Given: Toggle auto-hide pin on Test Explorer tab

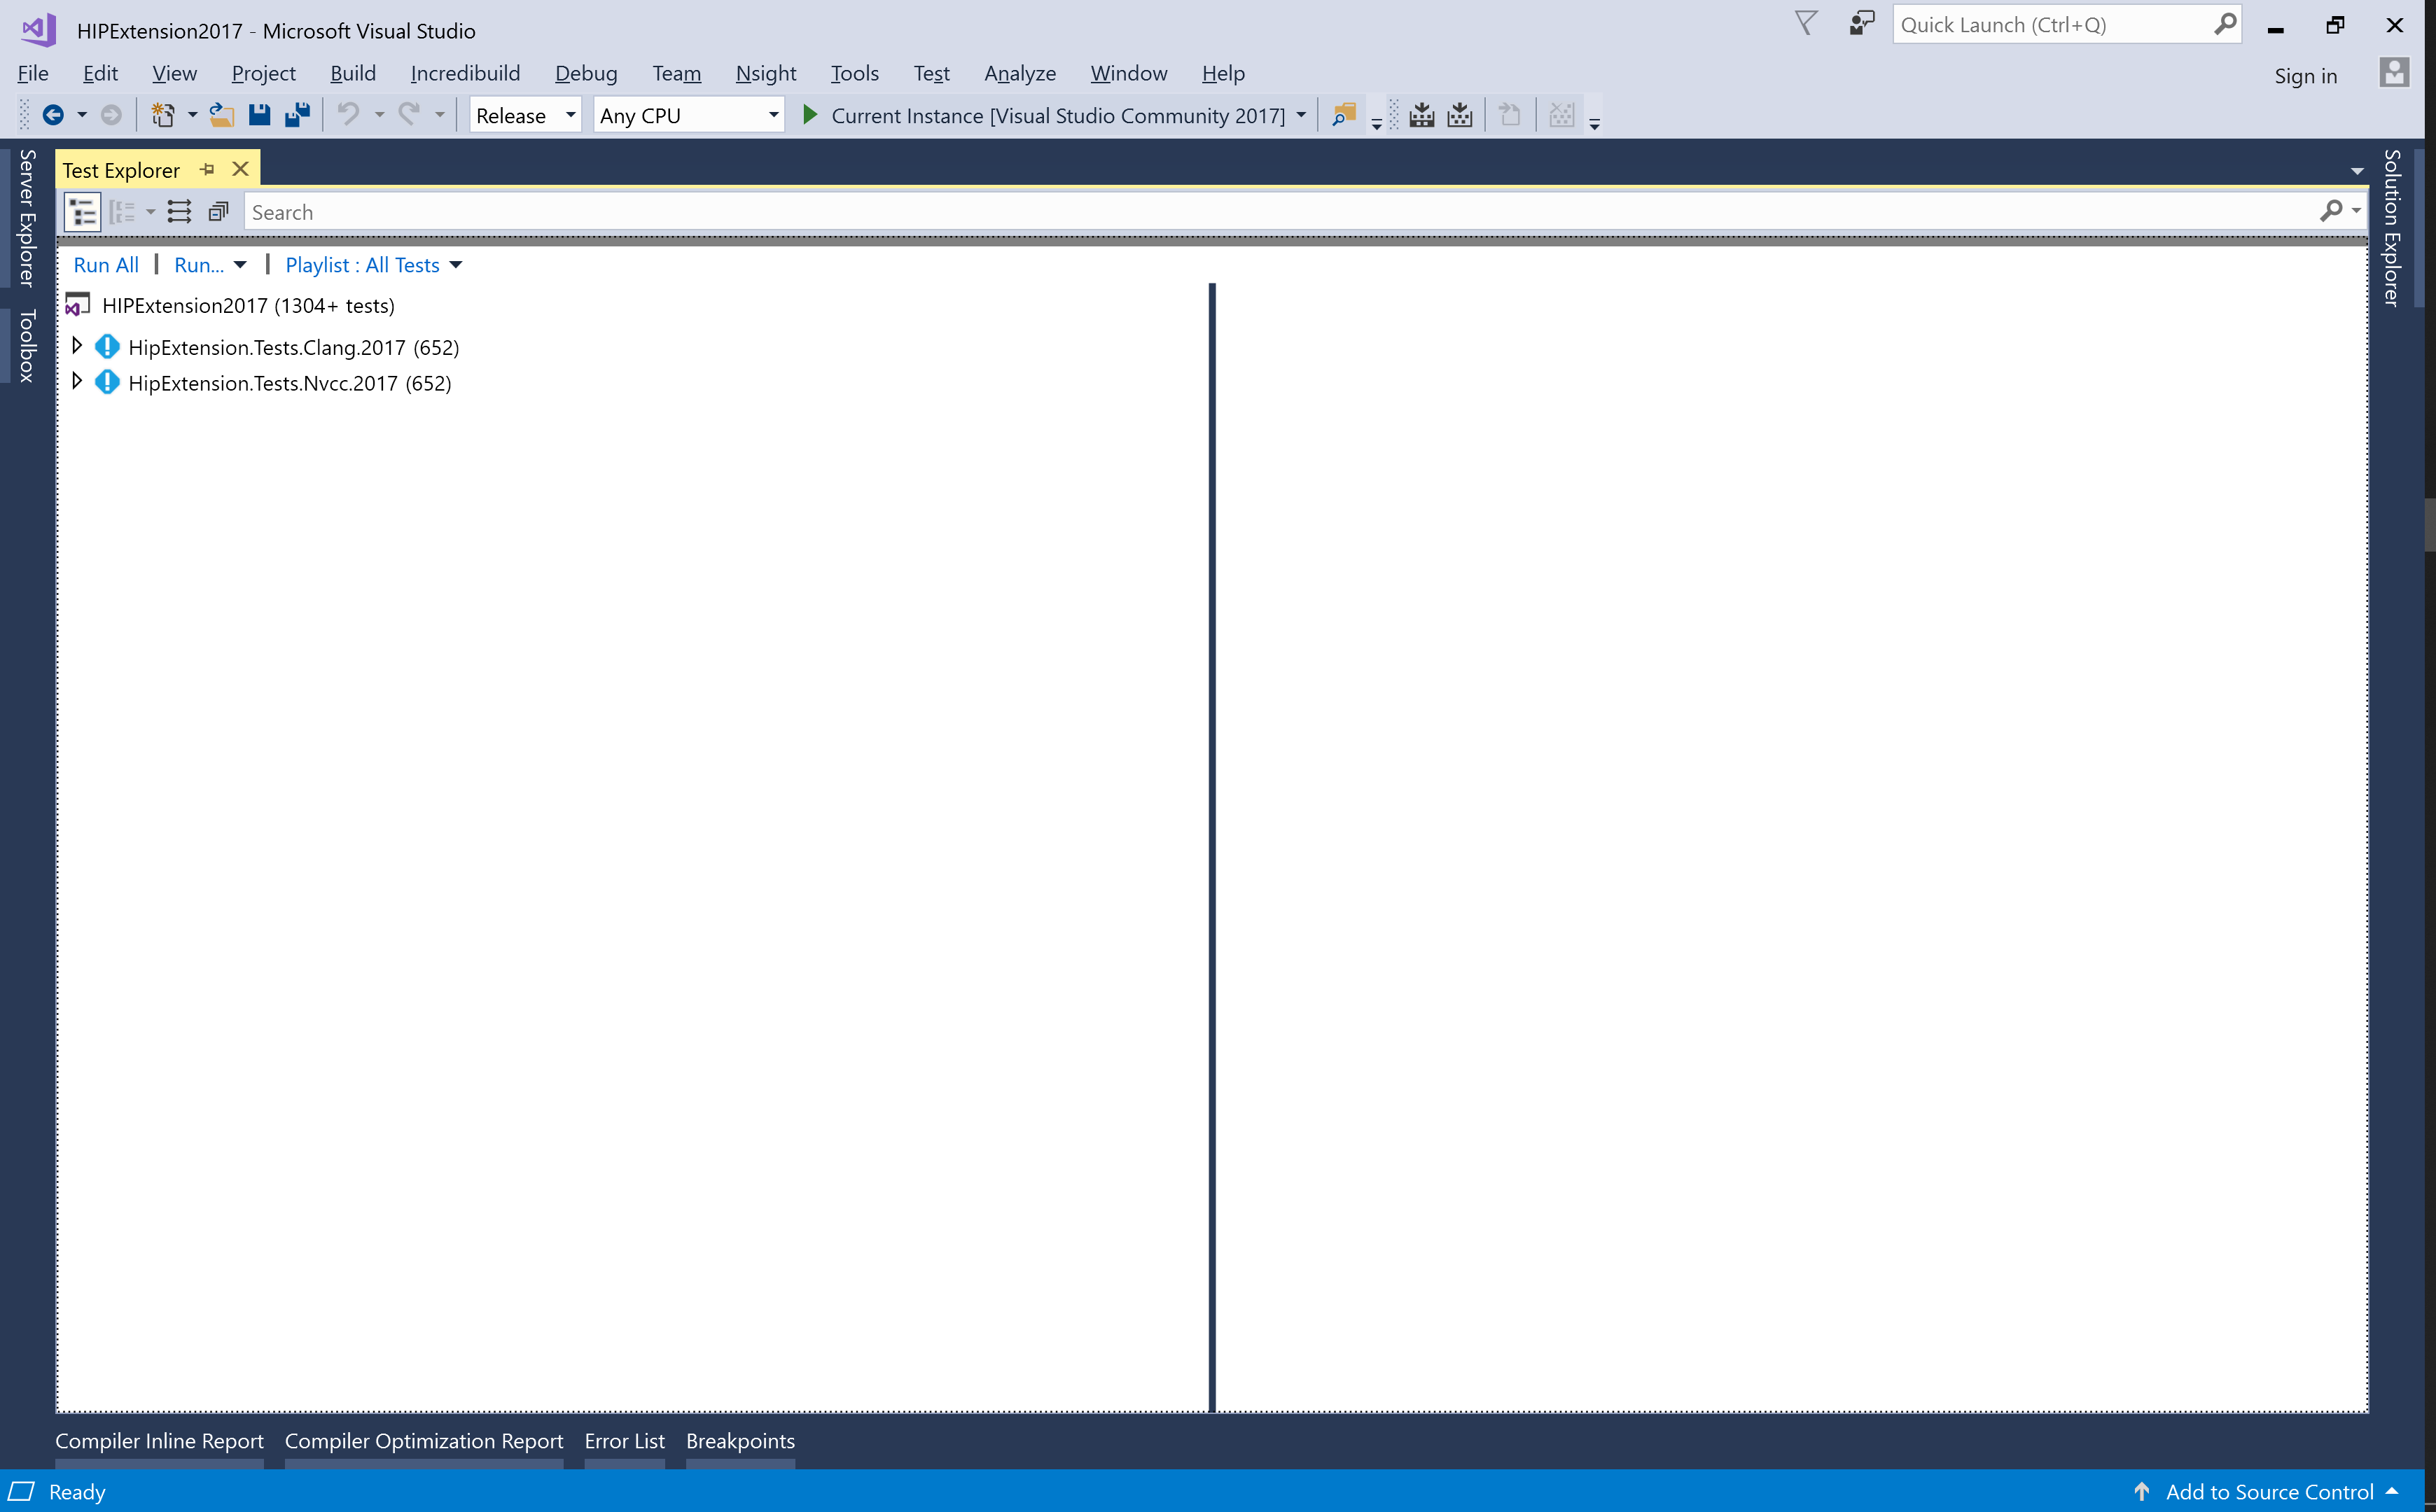Looking at the screenshot, I should tap(207, 170).
